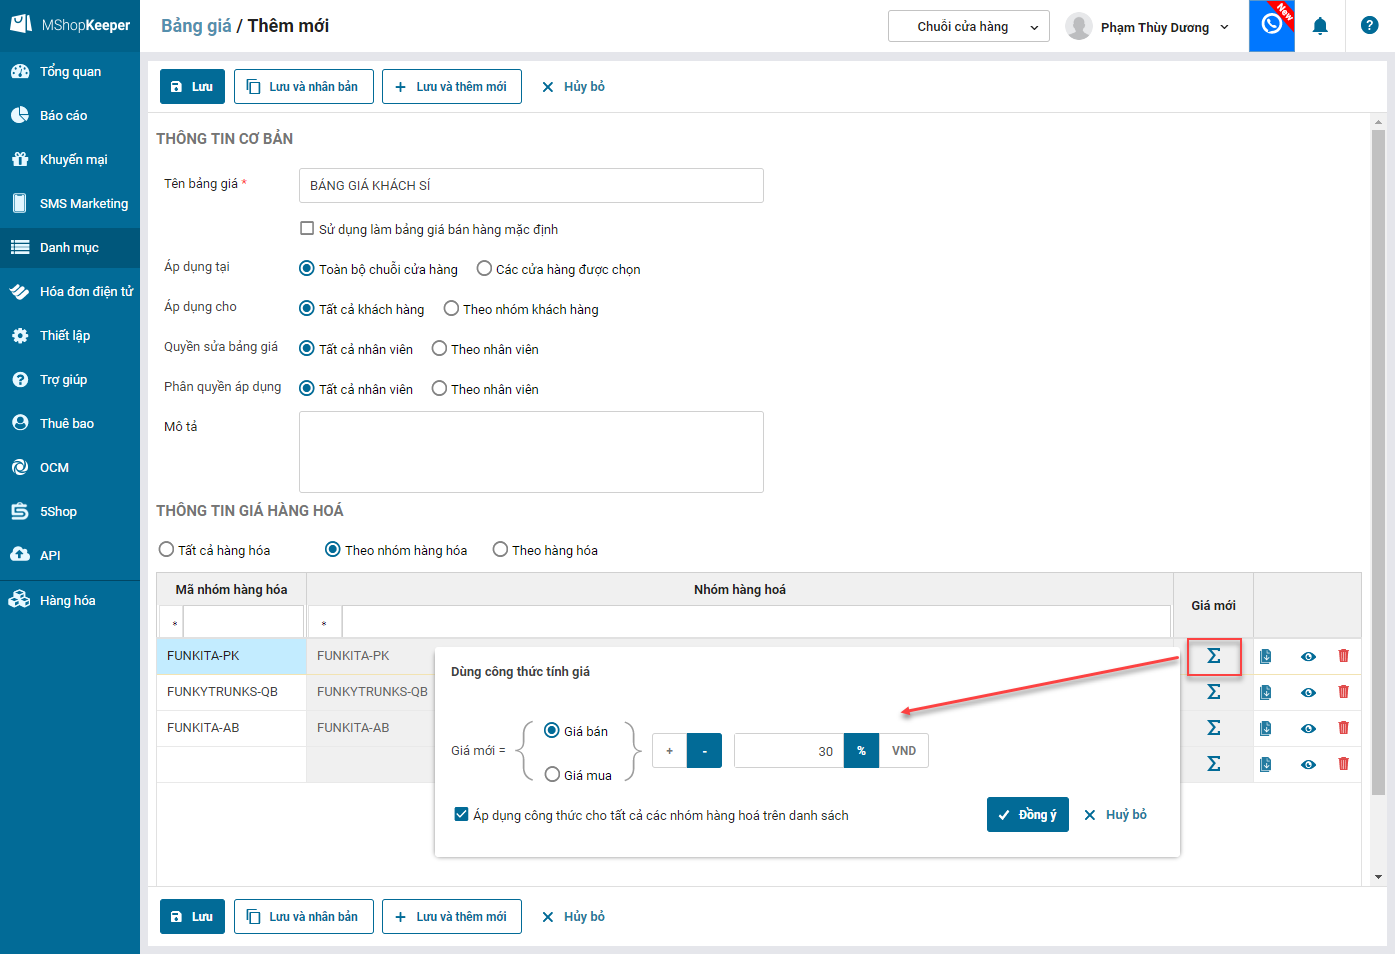Select the Giá mua radio option

(x=552, y=775)
